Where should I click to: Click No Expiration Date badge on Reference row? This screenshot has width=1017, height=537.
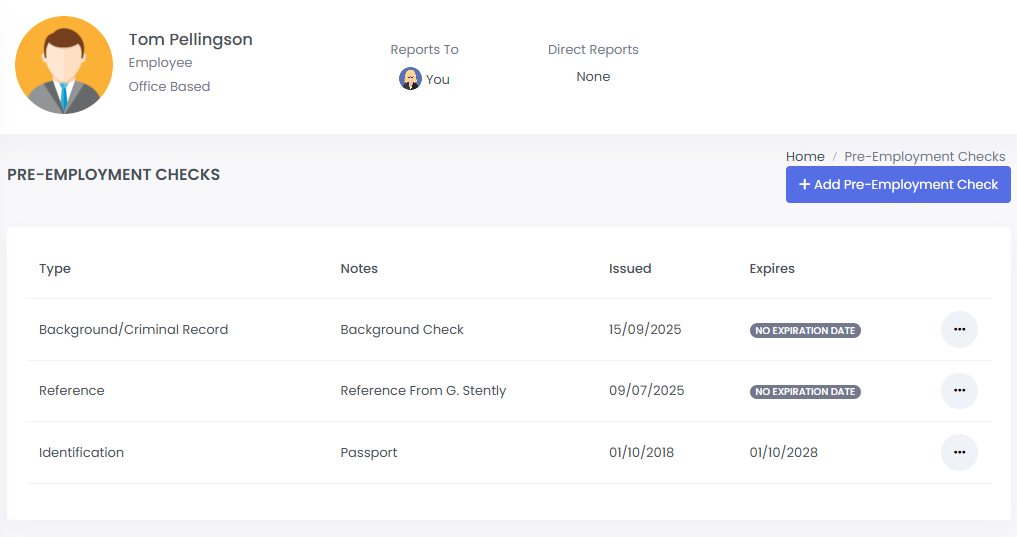805,391
